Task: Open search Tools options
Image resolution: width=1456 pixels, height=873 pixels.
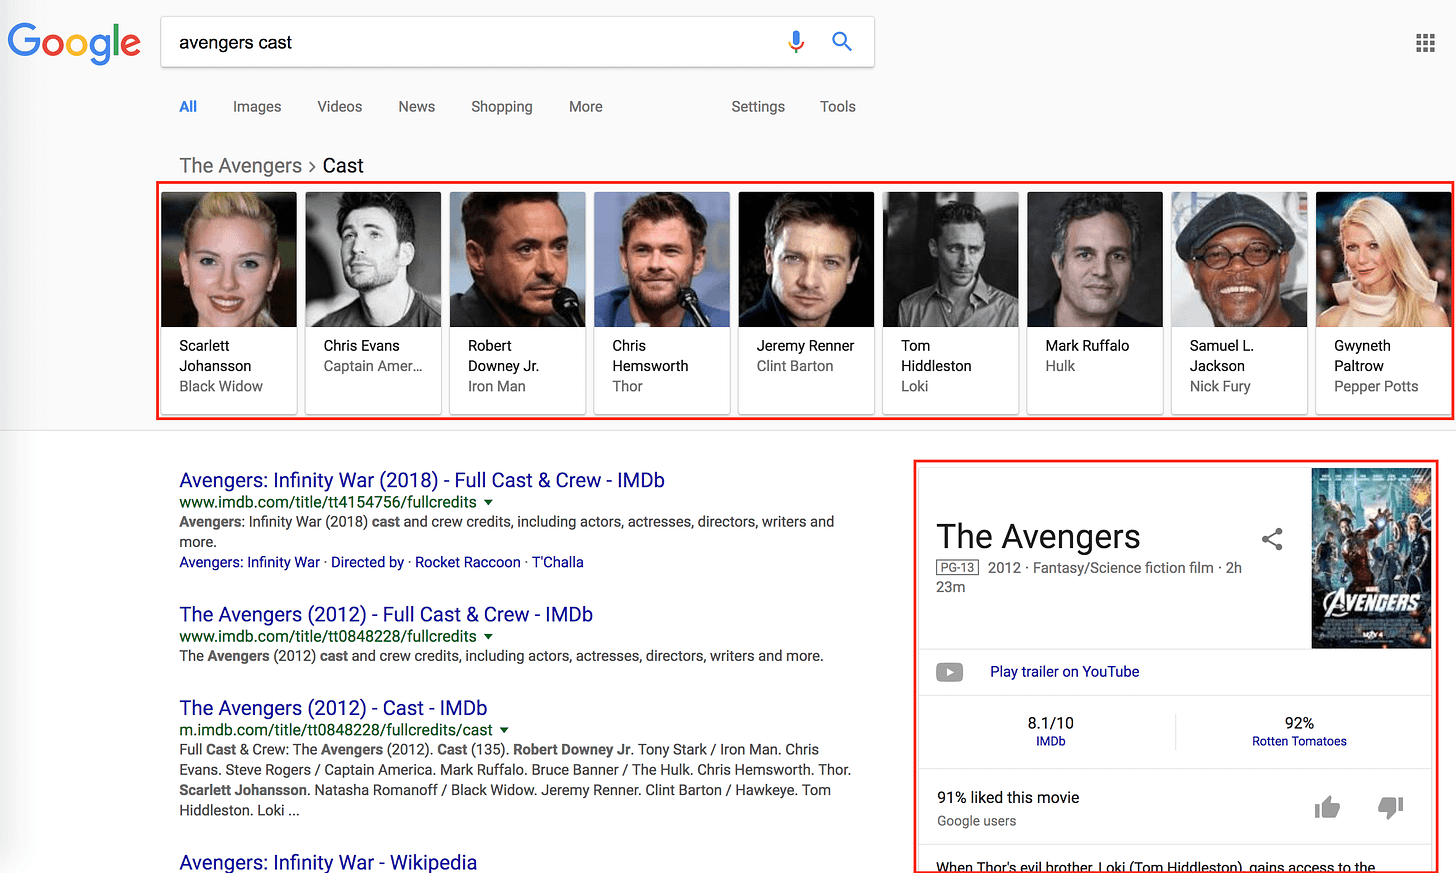Action: (838, 107)
